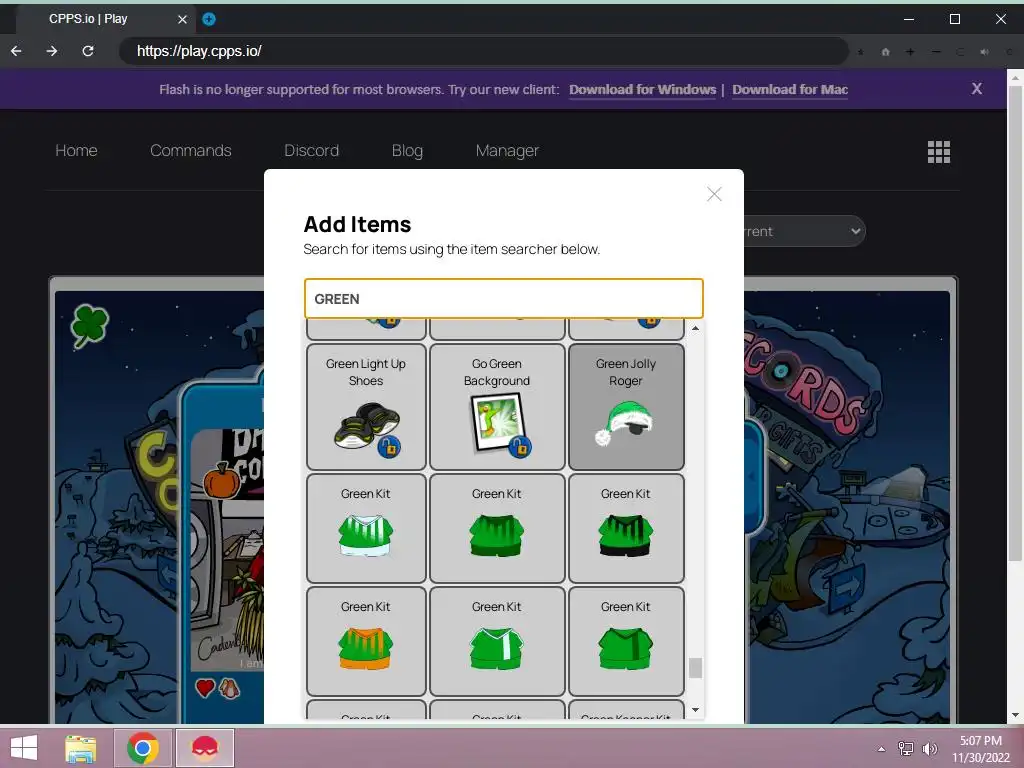1024x768 pixels.
Task: Mute audio with the toolbar speaker icon
Action: tap(984, 52)
